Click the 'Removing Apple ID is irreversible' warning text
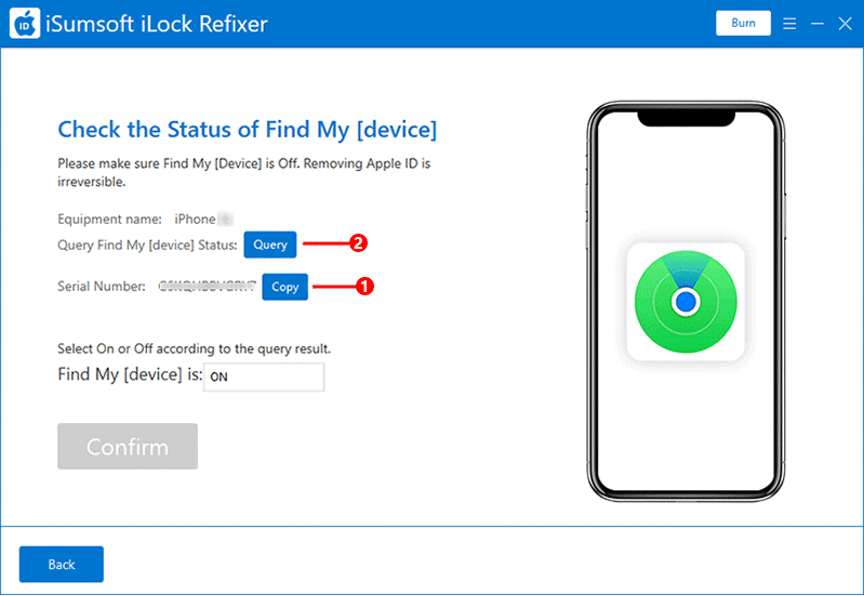Image resolution: width=864 pixels, height=596 pixels. click(244, 172)
